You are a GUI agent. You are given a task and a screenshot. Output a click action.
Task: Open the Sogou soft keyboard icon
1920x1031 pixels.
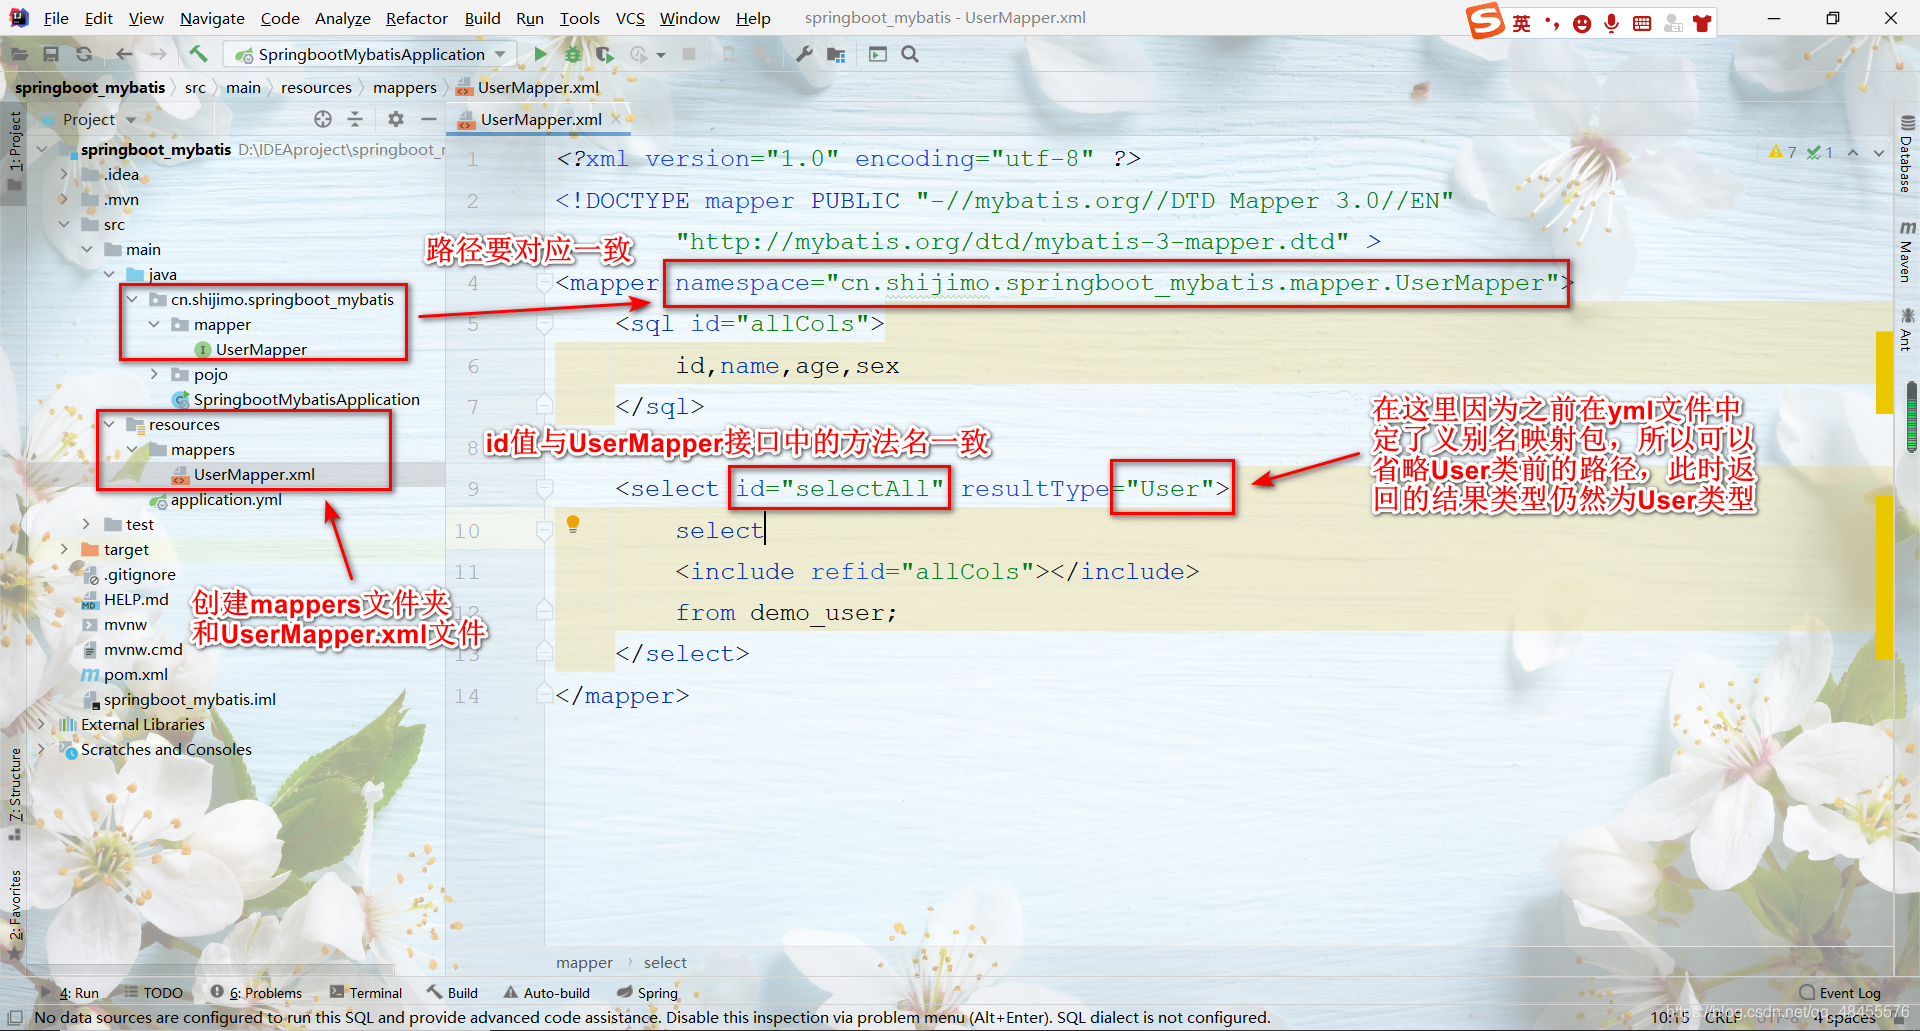pyautogui.click(x=1642, y=23)
